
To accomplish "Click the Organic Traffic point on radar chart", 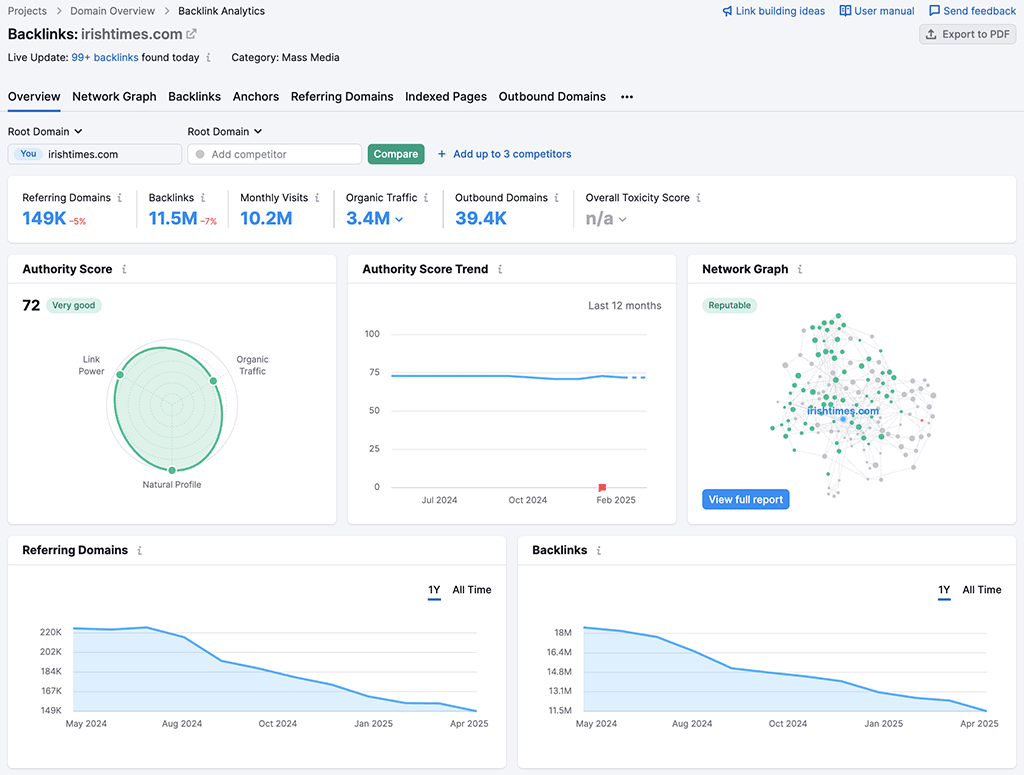I will coord(213,381).
